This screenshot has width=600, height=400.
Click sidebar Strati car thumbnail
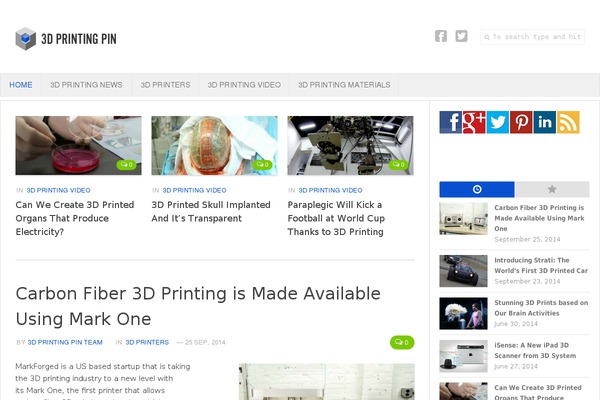click(x=463, y=271)
